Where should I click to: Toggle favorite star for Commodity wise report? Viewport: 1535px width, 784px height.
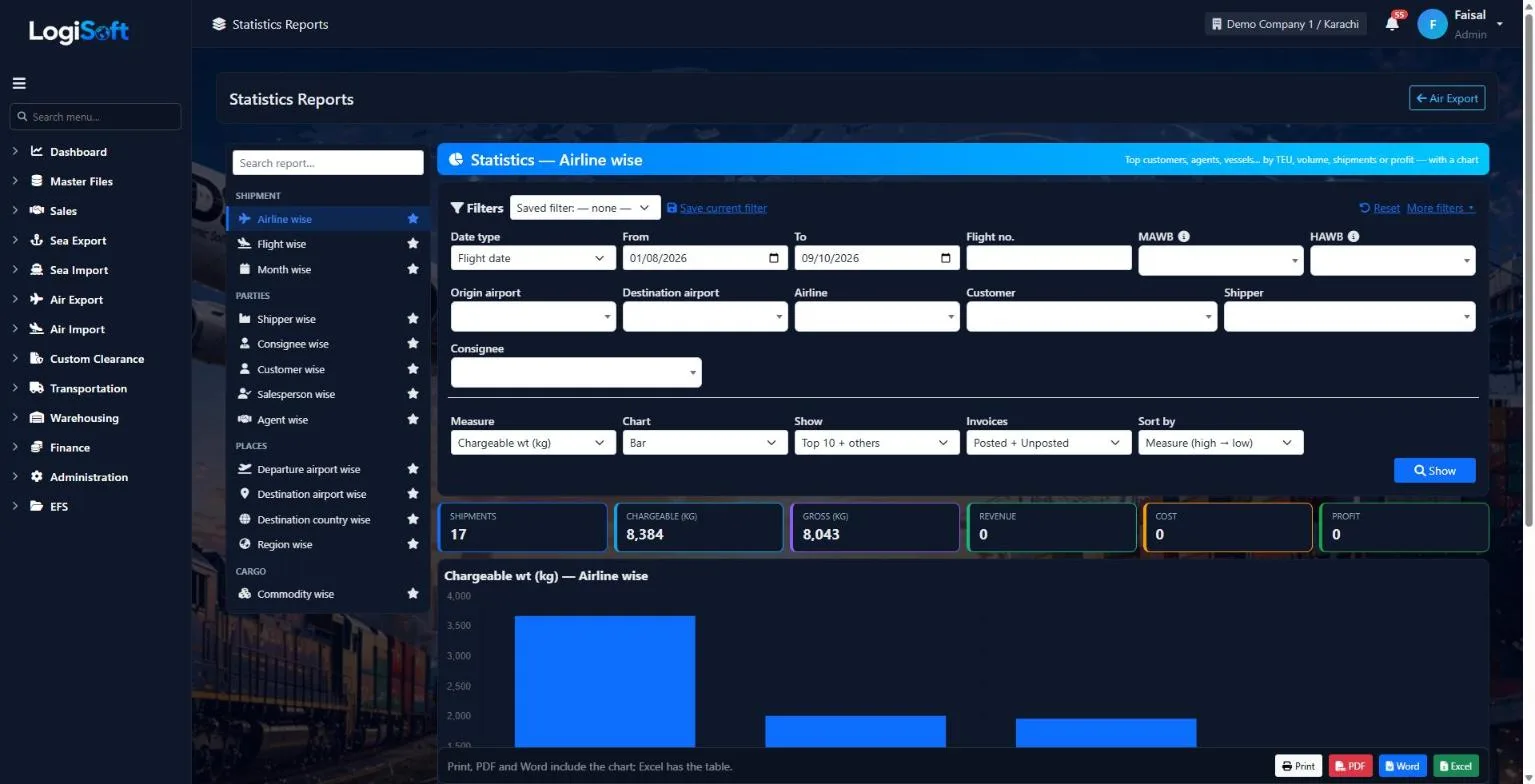click(x=413, y=594)
